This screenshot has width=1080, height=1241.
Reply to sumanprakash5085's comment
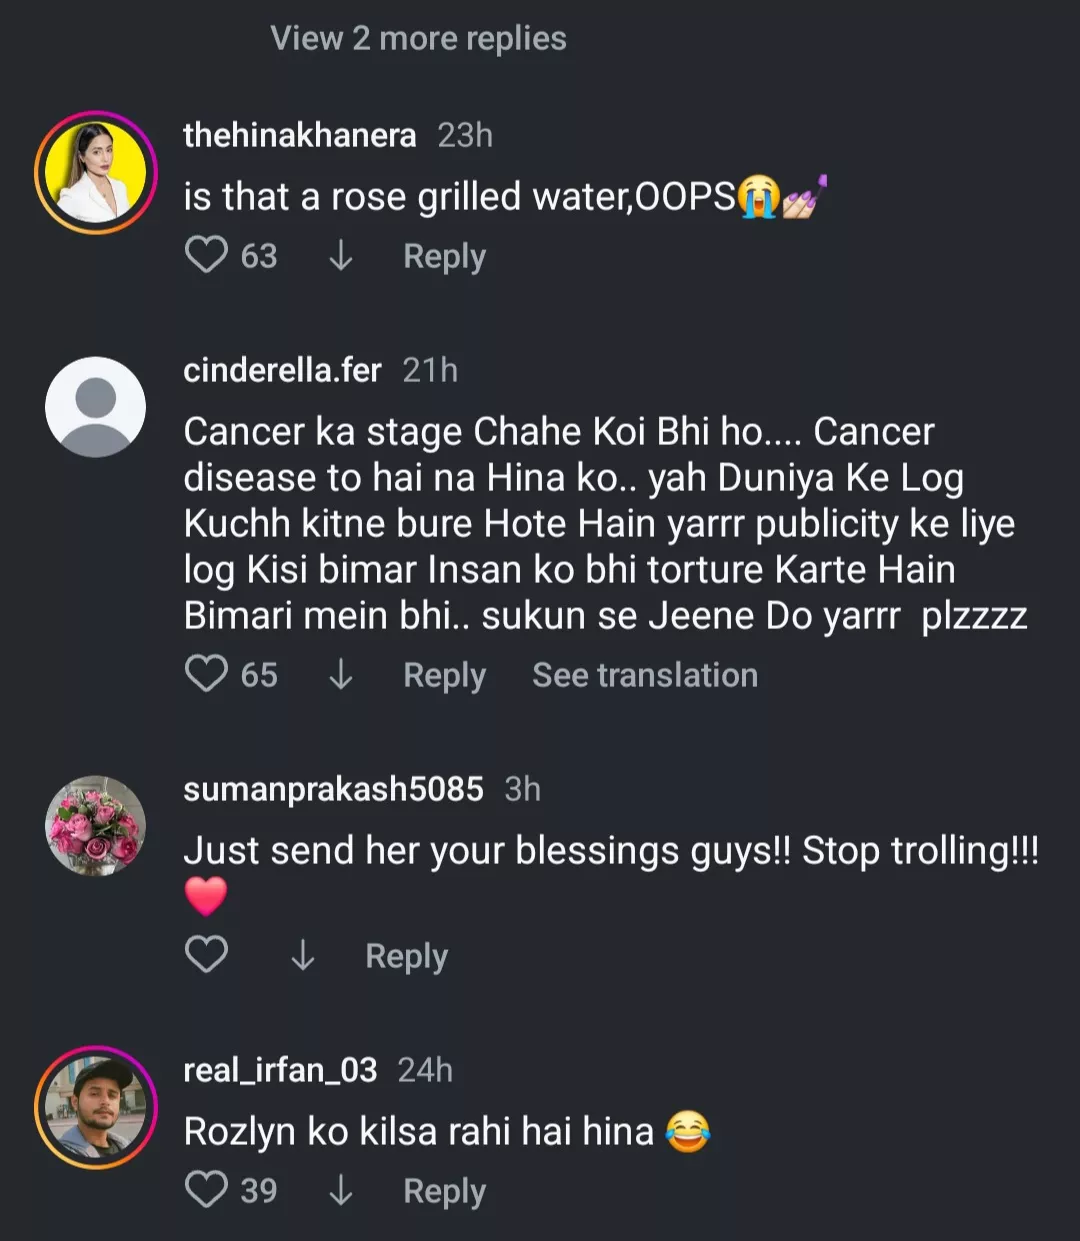click(406, 956)
